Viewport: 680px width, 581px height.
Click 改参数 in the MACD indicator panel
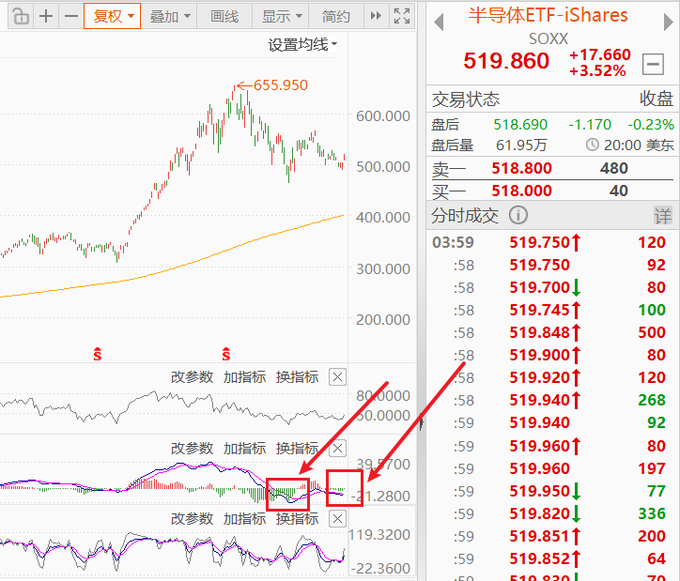[192, 448]
